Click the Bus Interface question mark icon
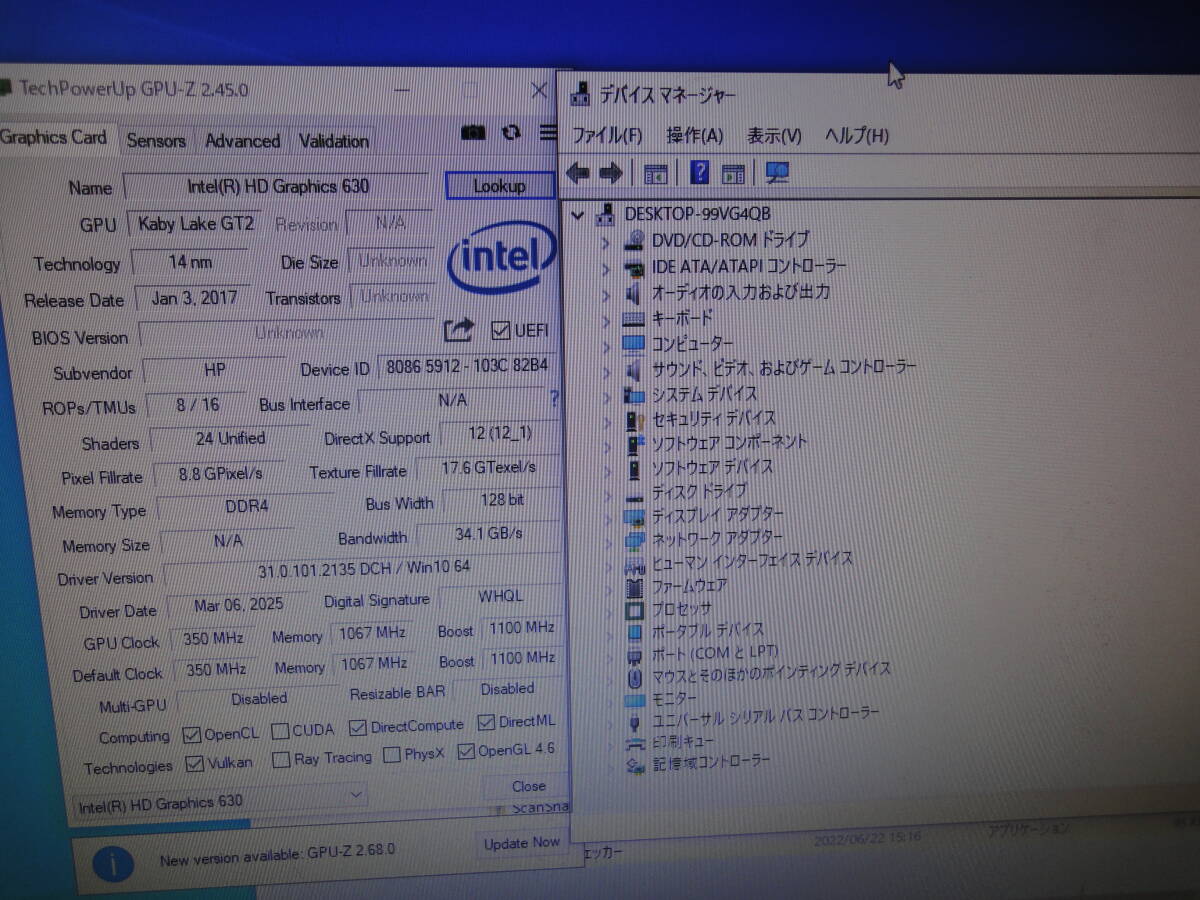 click(554, 399)
